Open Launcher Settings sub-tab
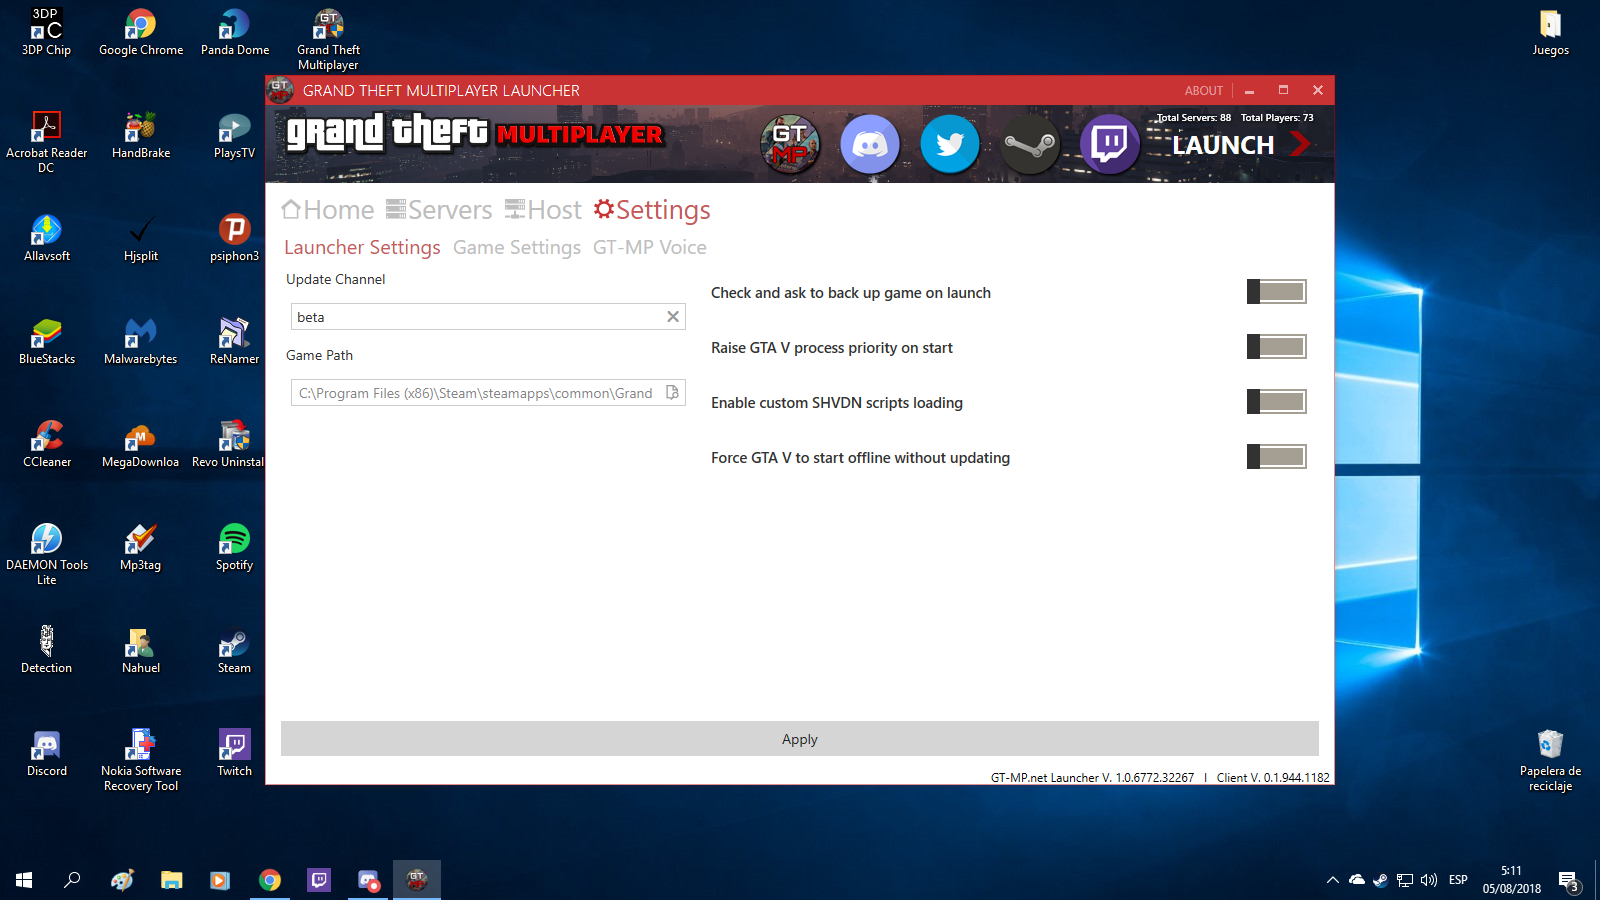The image size is (1600, 900). click(362, 247)
